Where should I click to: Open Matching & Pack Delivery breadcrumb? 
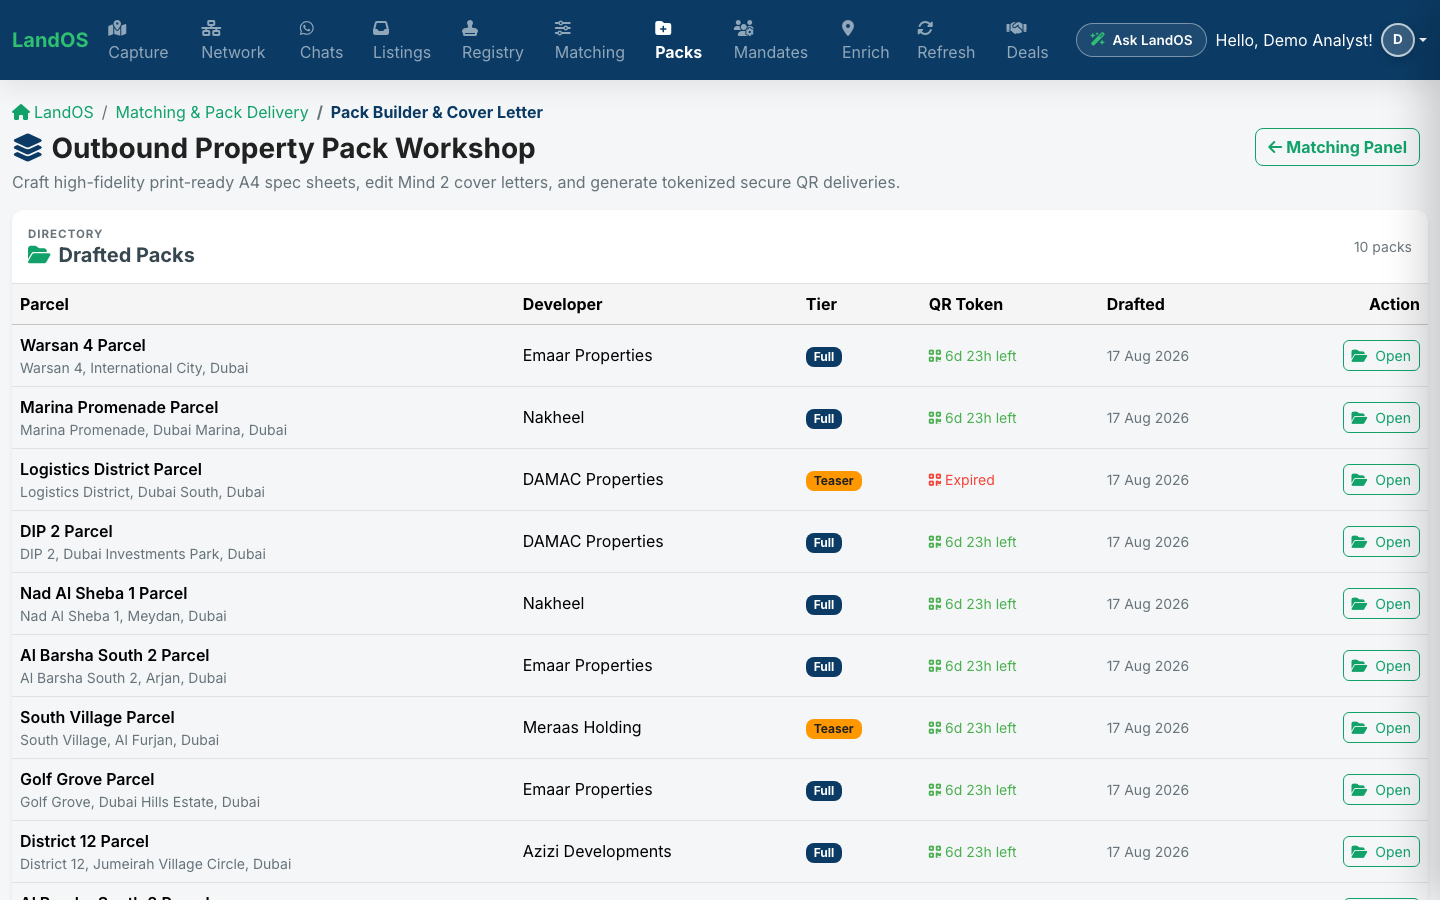tap(212, 112)
